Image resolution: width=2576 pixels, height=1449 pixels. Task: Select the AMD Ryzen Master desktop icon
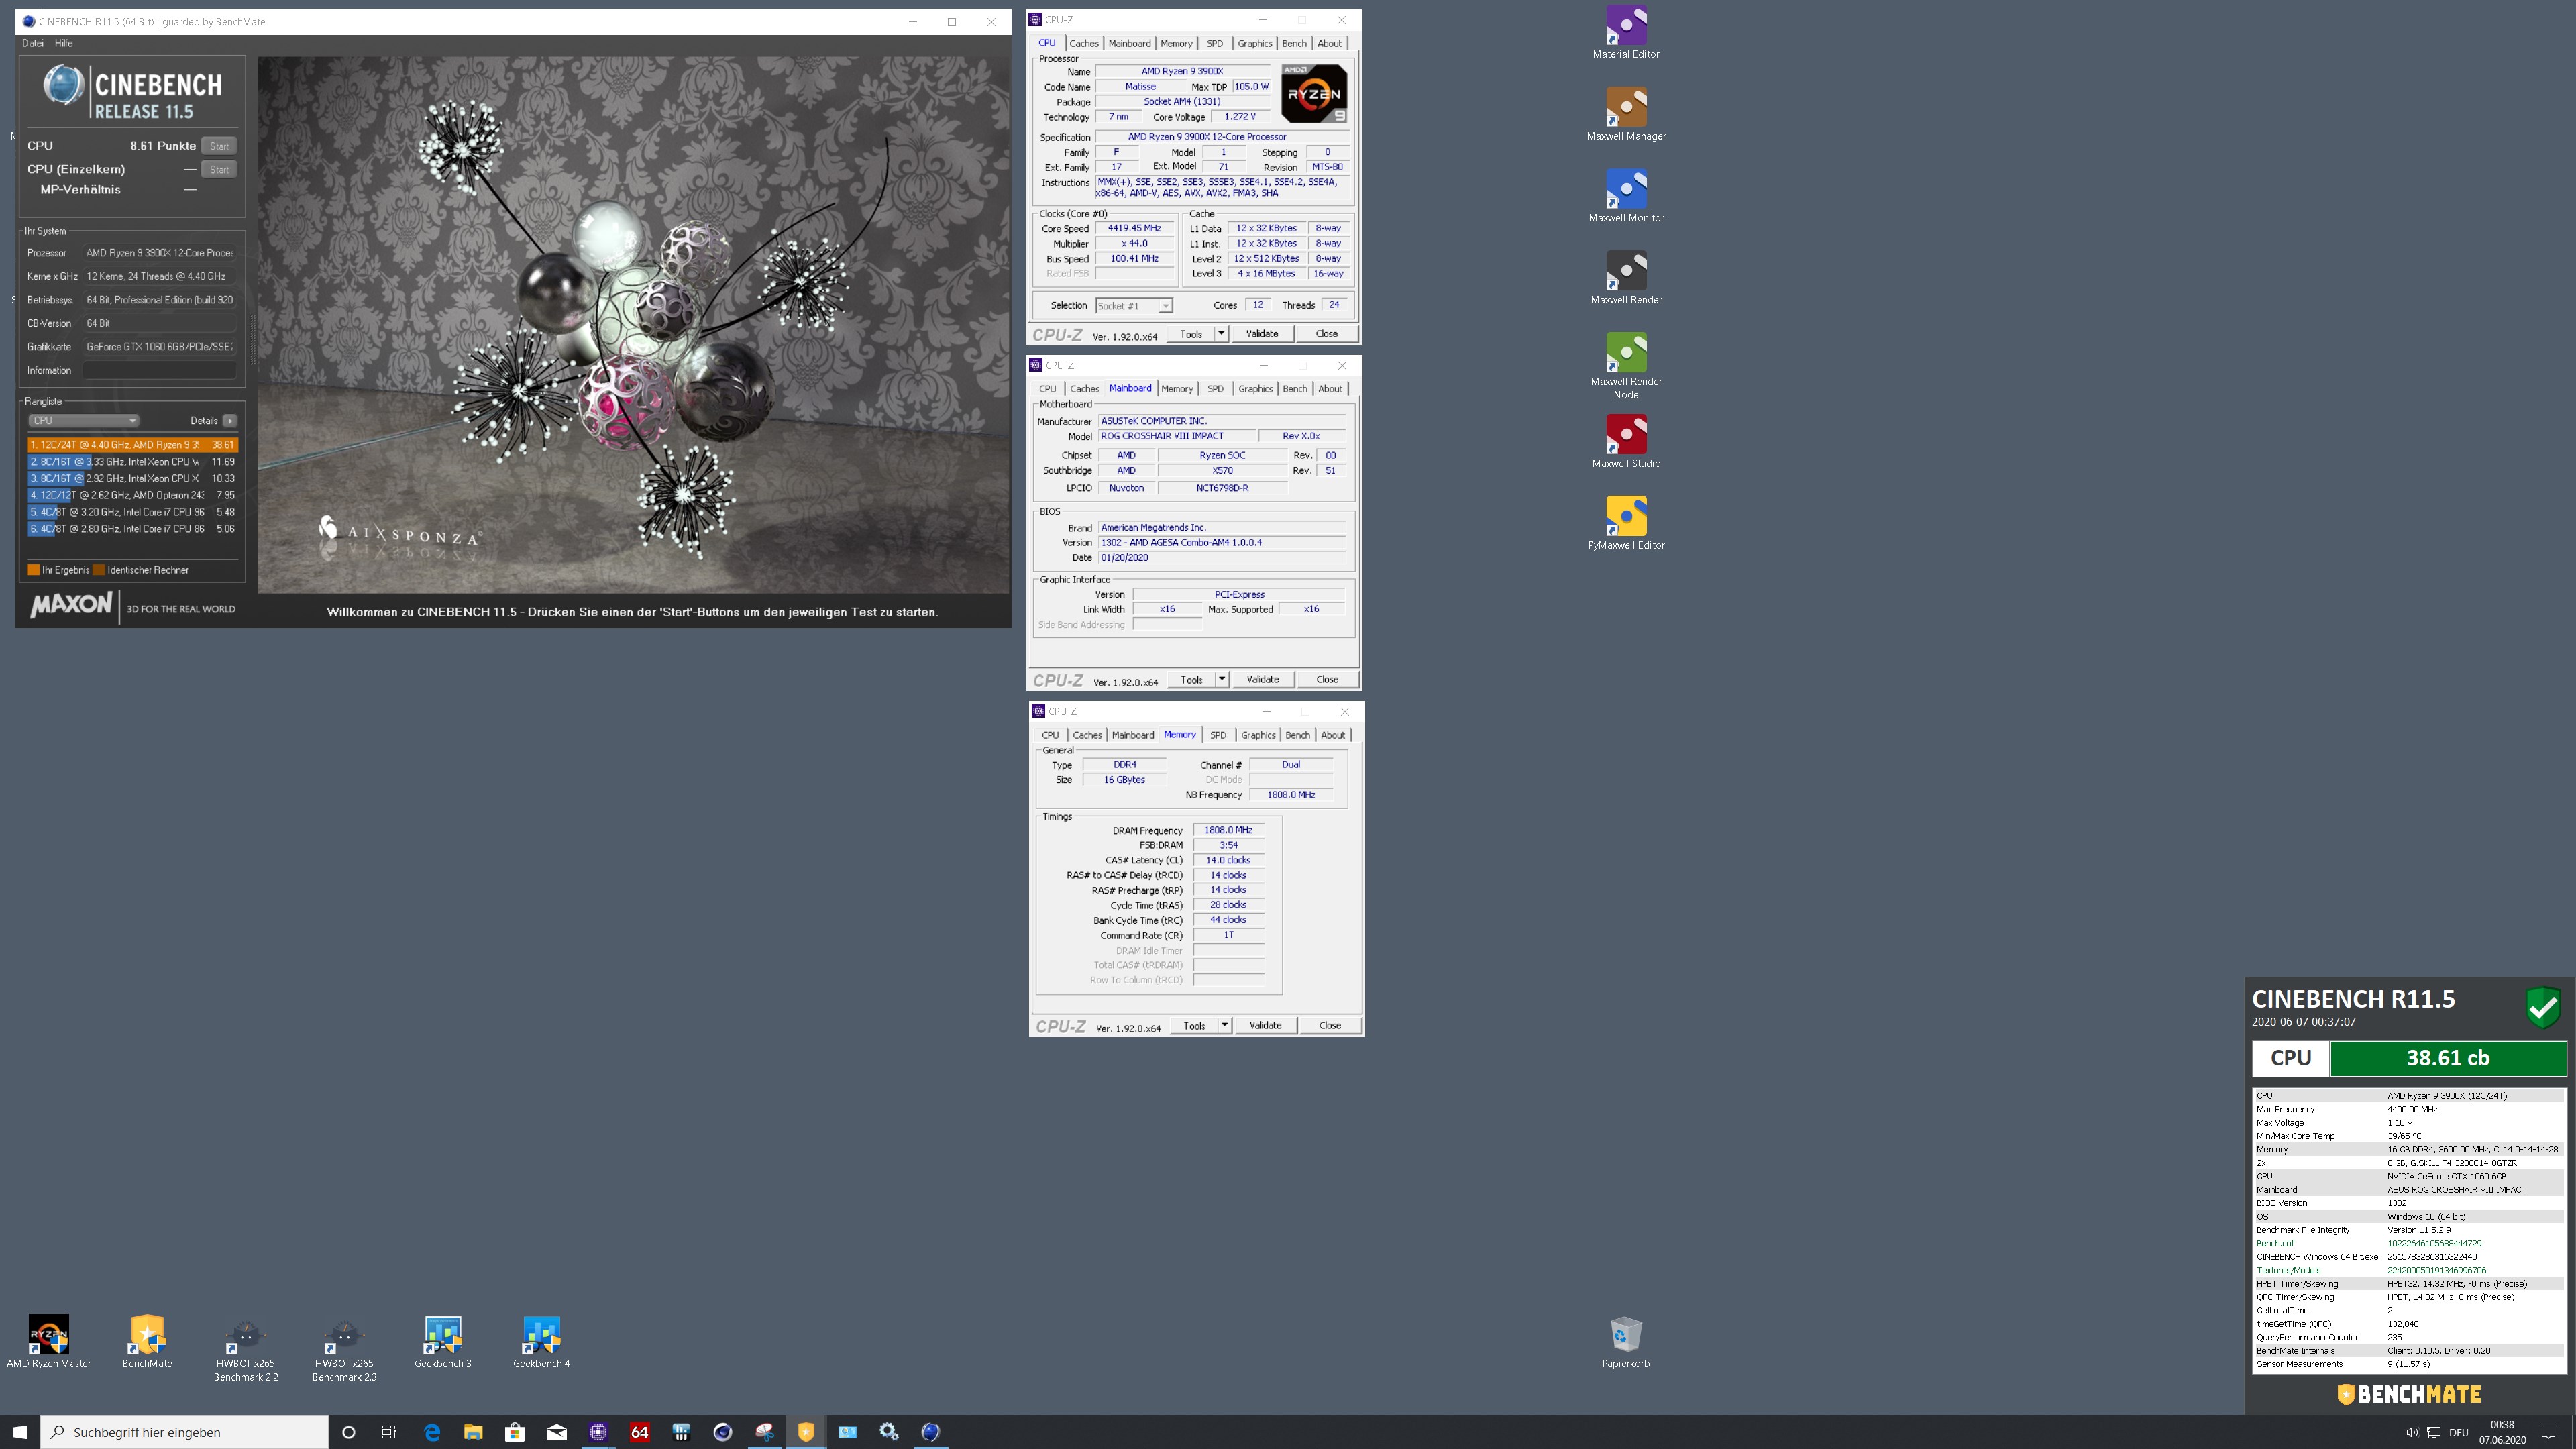(x=48, y=1342)
